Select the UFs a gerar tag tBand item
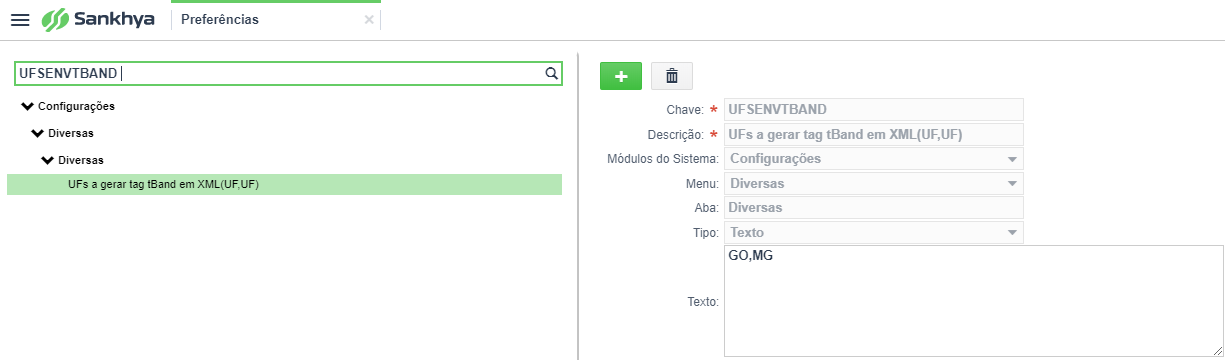1225x360 pixels. 284,185
